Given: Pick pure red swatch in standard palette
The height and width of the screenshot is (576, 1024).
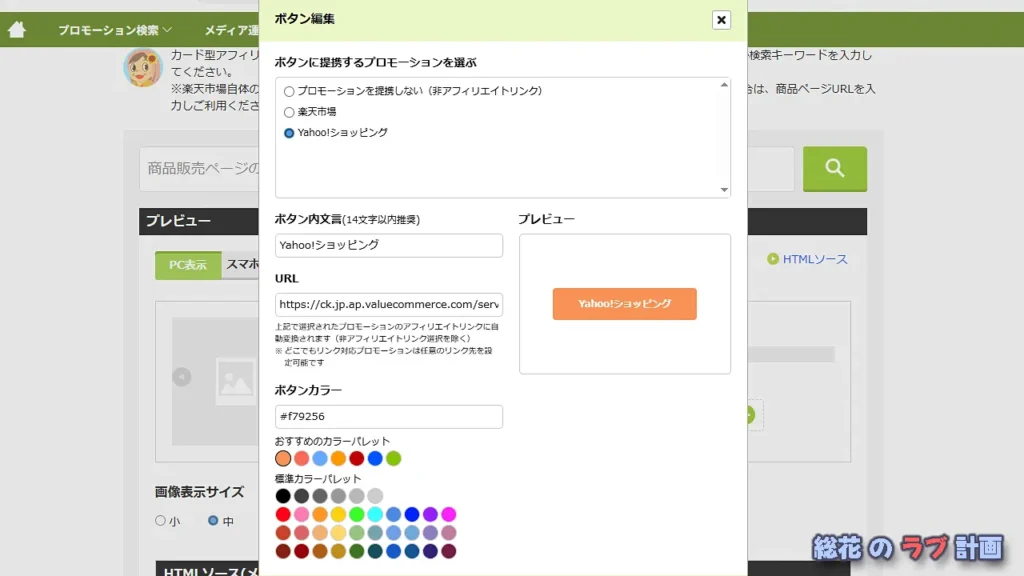Looking at the screenshot, I should coord(283,515).
